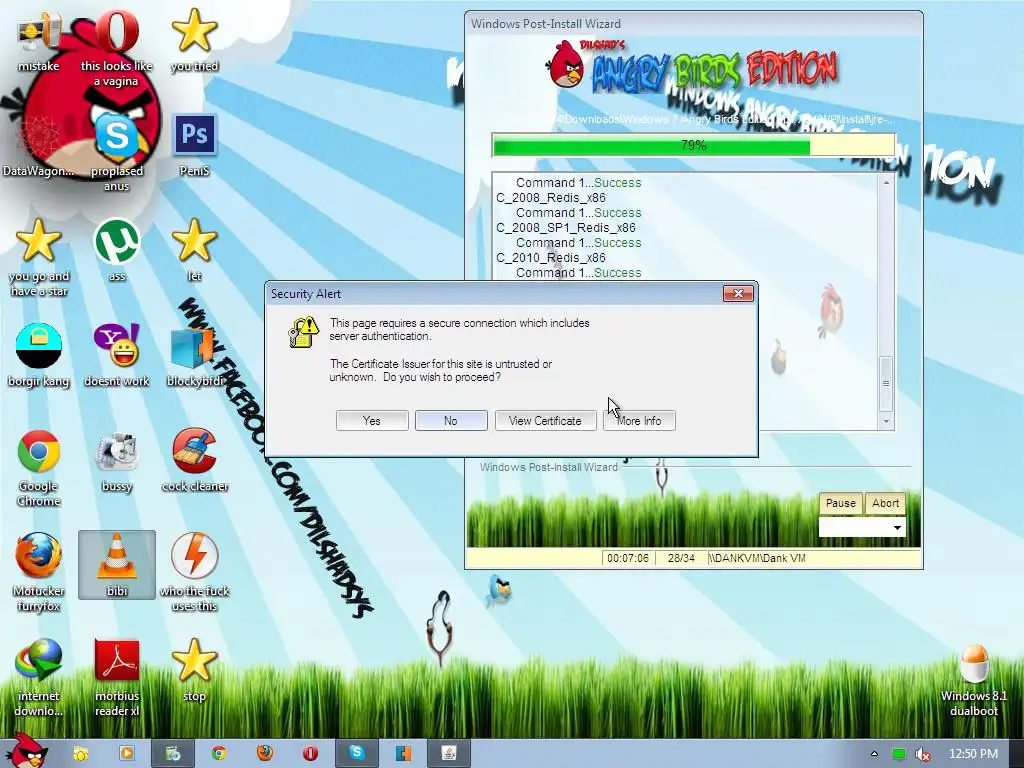Select the "borgir kang" desktop icon
This screenshot has height=768, width=1024.
pos(39,355)
